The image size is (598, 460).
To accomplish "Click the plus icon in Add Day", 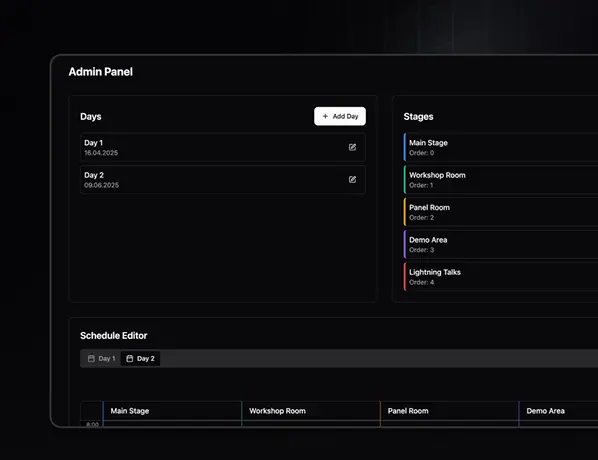I will click(x=325, y=116).
